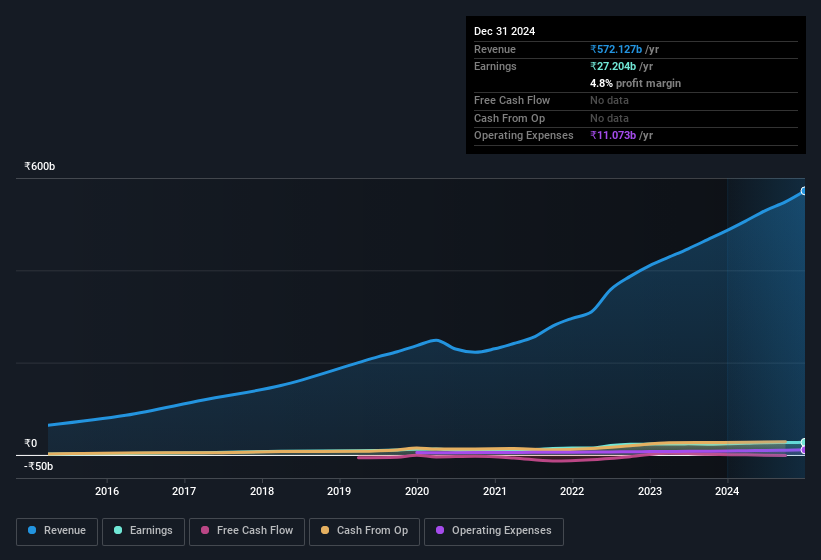
Task: Toggle the Revenue series legend button
Action: point(57,531)
